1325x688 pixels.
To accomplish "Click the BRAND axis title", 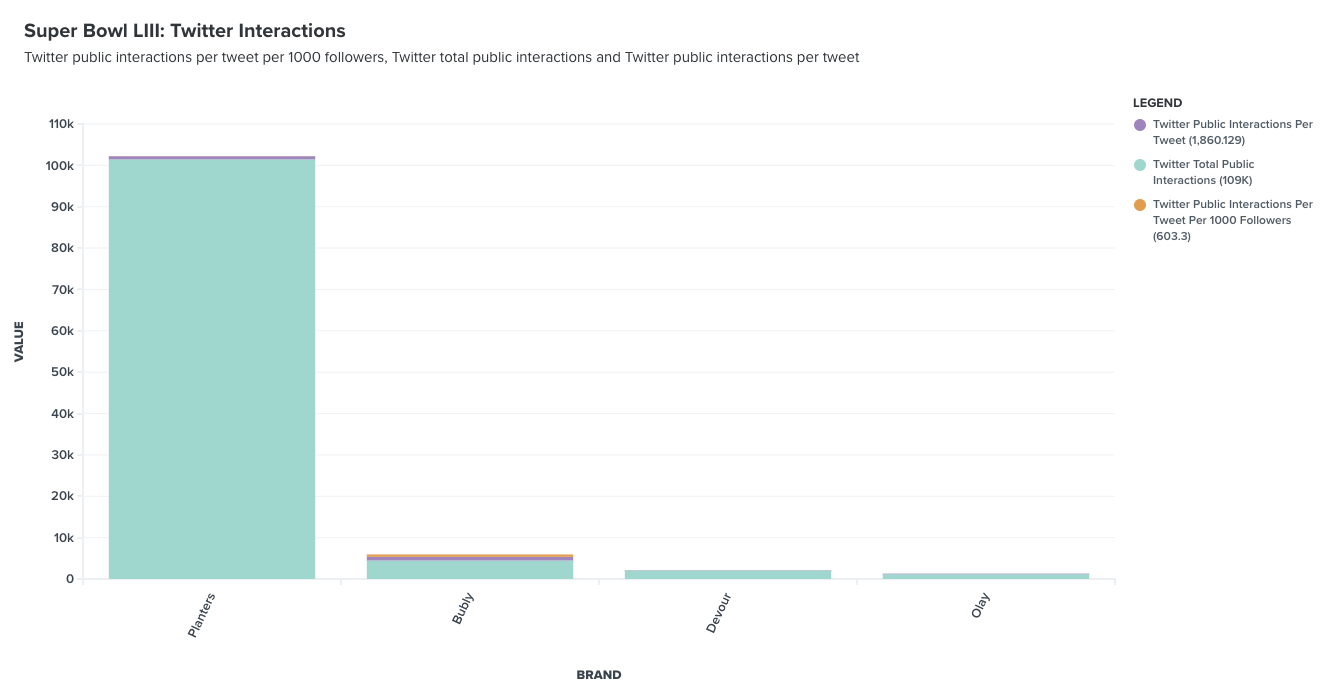I will pyautogui.click(x=599, y=675).
